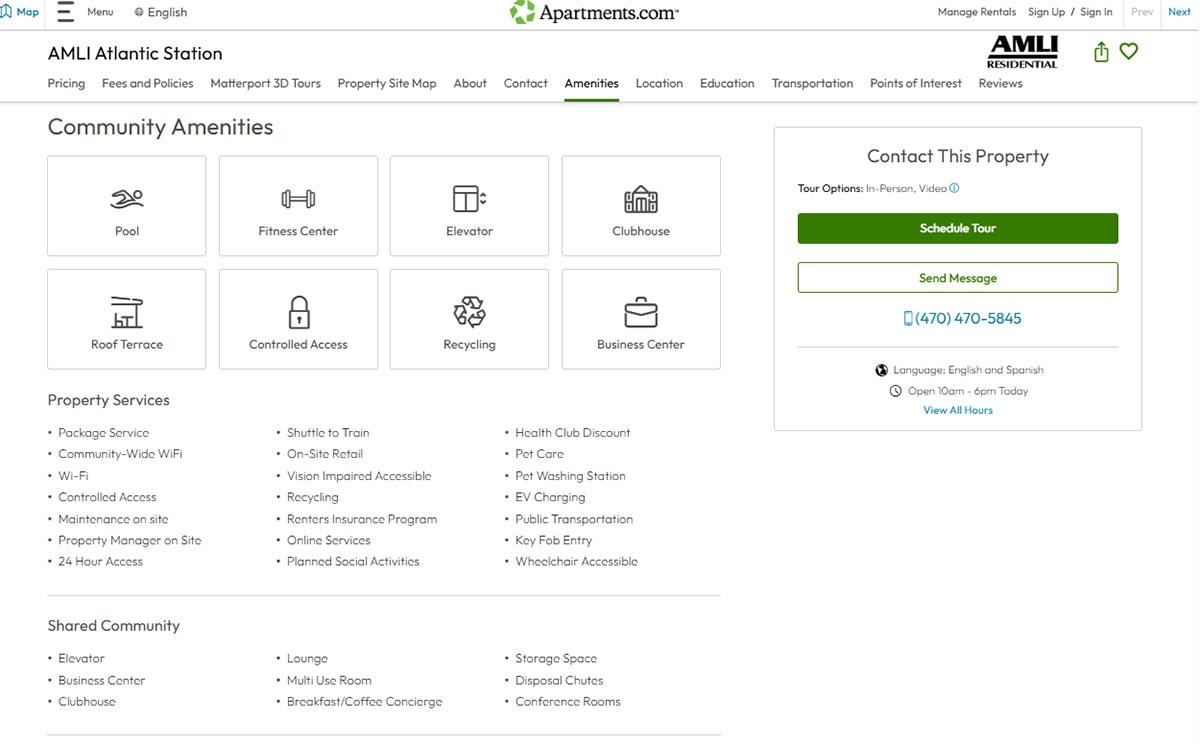Click the Controlled Access padlock icon
The height and width of the screenshot is (744, 1200).
(x=298, y=312)
